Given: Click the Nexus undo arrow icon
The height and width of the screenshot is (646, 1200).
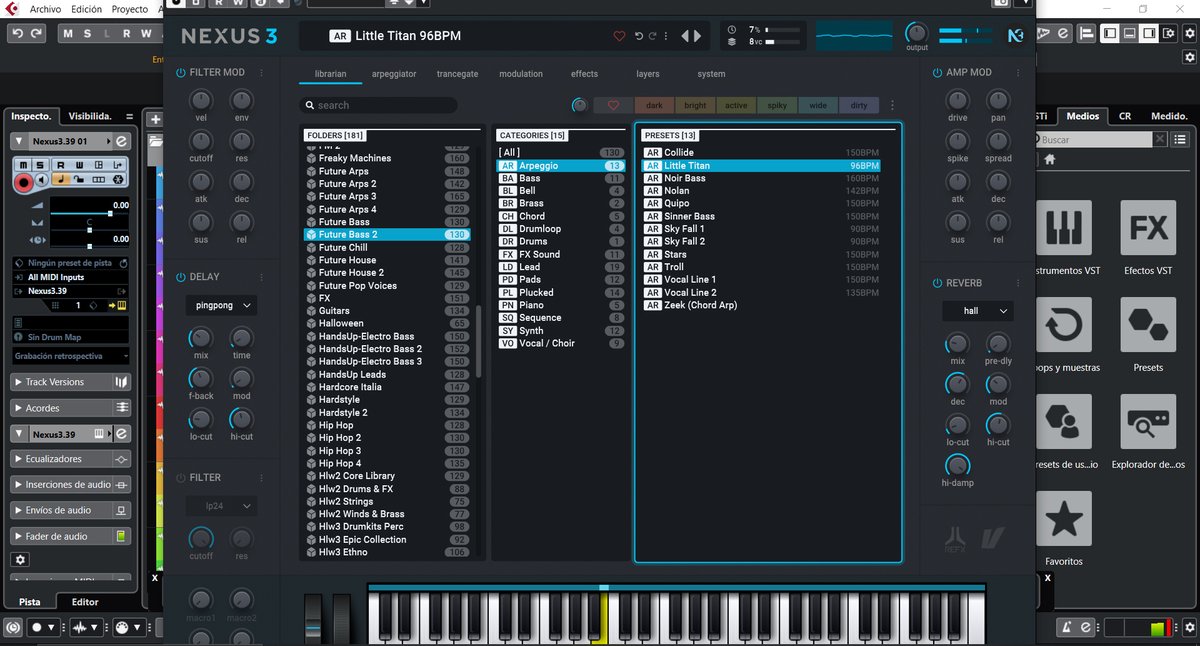Looking at the screenshot, I should click(639, 36).
